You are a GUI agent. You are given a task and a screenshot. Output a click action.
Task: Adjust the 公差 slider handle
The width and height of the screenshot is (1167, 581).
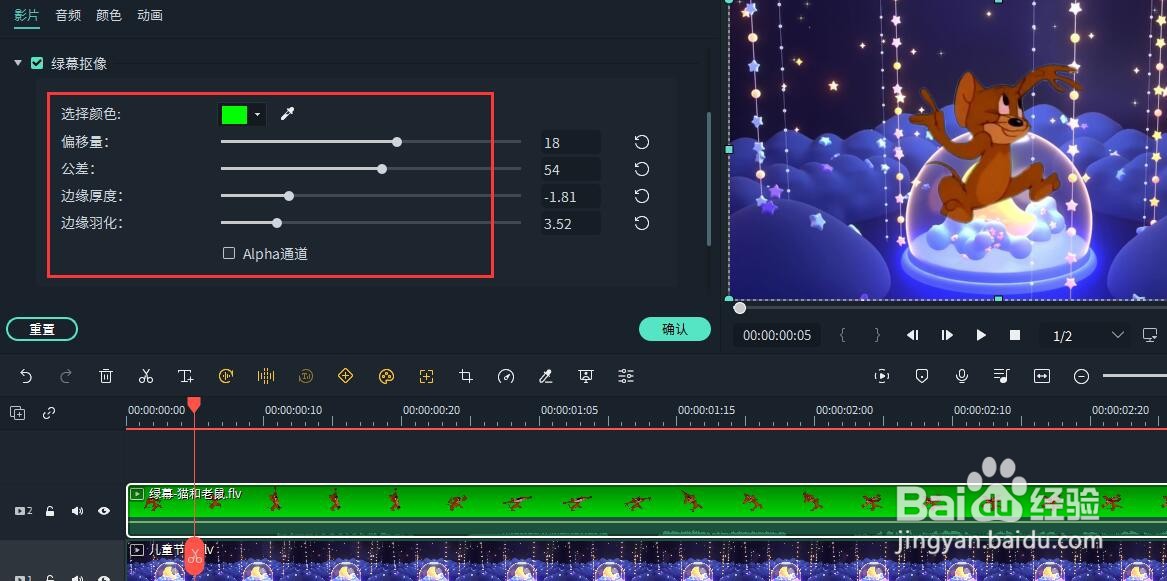(382, 169)
